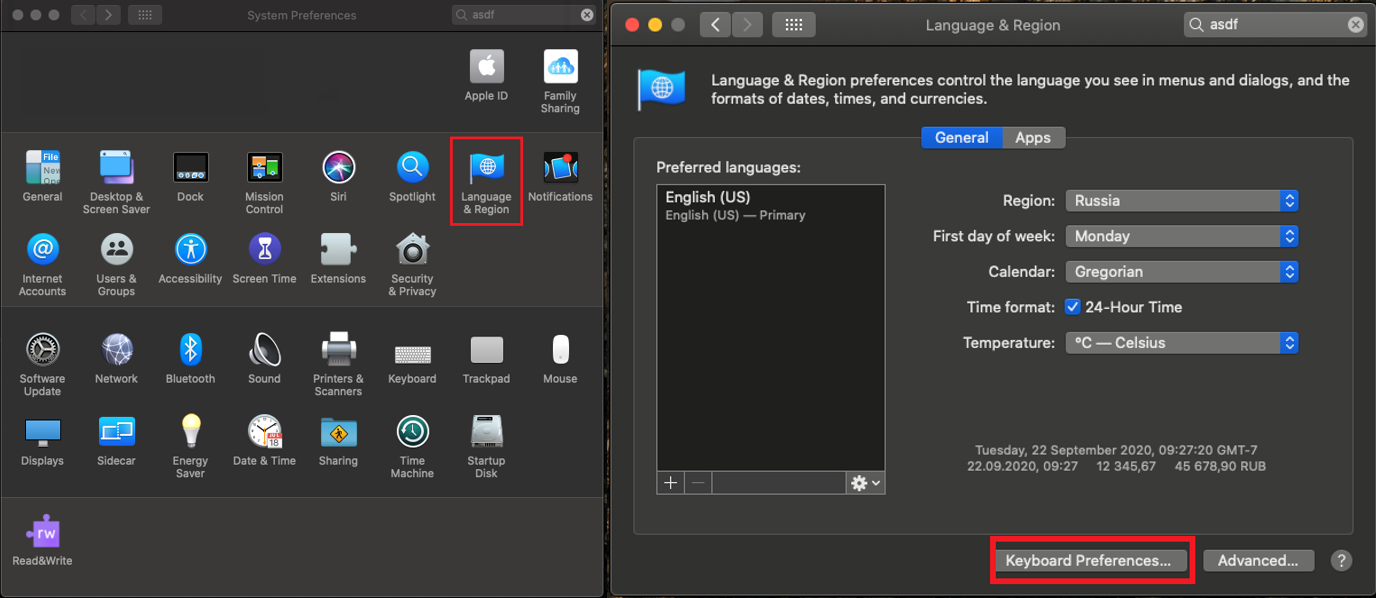Go forward in Language & Region window

point(746,25)
